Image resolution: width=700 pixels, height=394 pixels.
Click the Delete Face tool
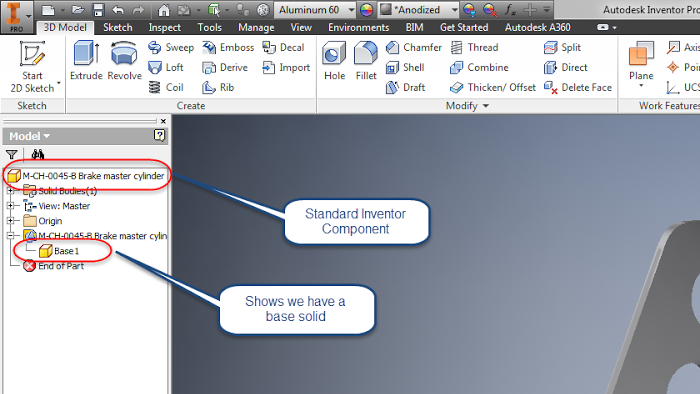point(578,87)
